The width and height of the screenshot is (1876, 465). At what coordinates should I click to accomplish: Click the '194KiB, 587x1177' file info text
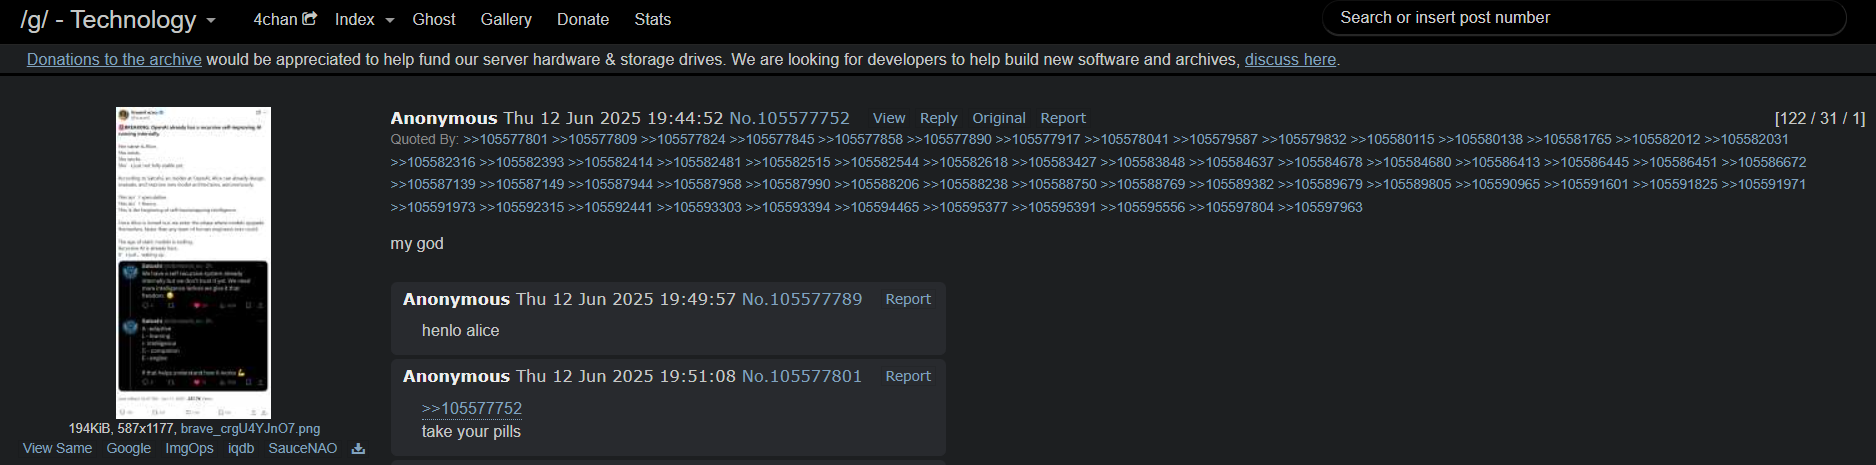click(122, 428)
